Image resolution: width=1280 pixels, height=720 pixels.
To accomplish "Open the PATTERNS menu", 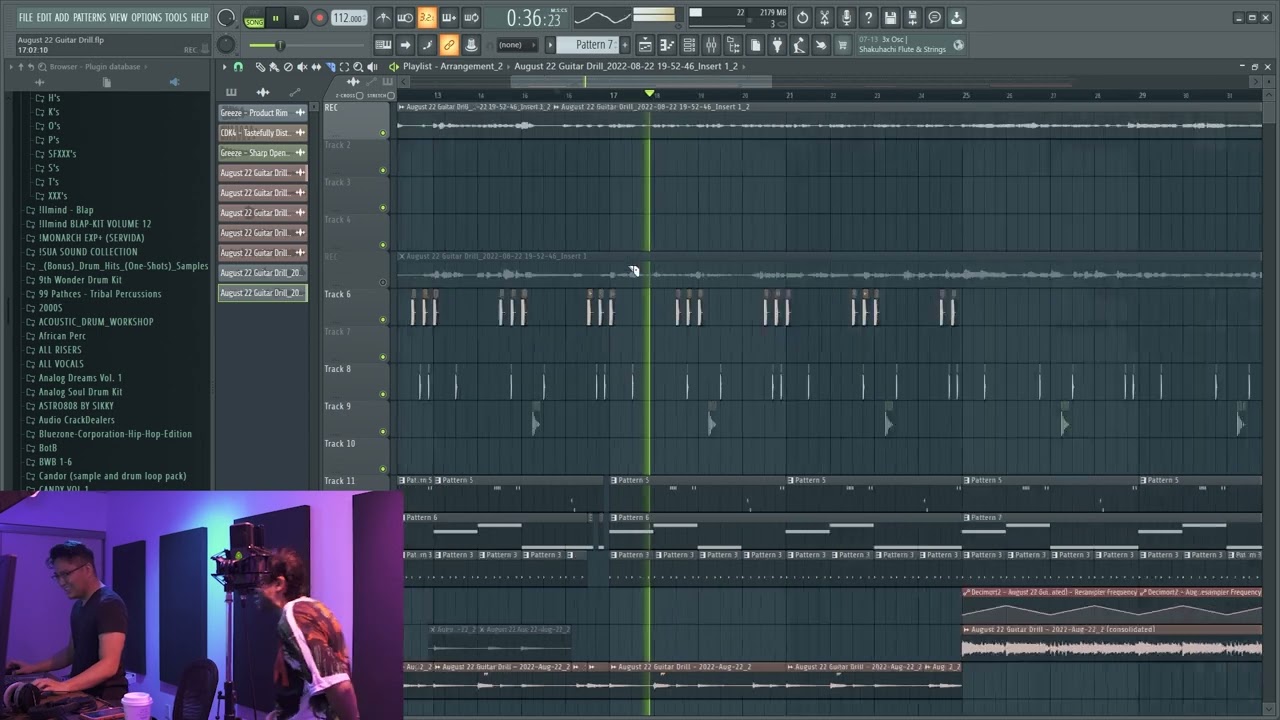I will pos(89,18).
